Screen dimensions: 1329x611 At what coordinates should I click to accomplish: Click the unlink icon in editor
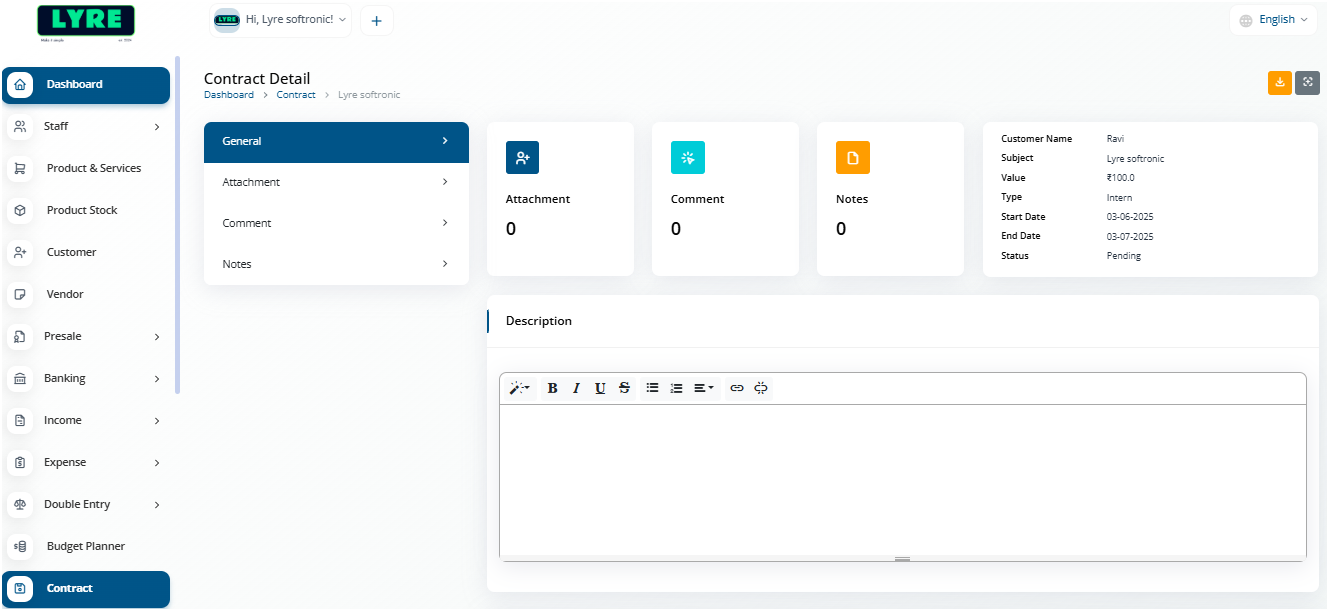[x=761, y=388]
